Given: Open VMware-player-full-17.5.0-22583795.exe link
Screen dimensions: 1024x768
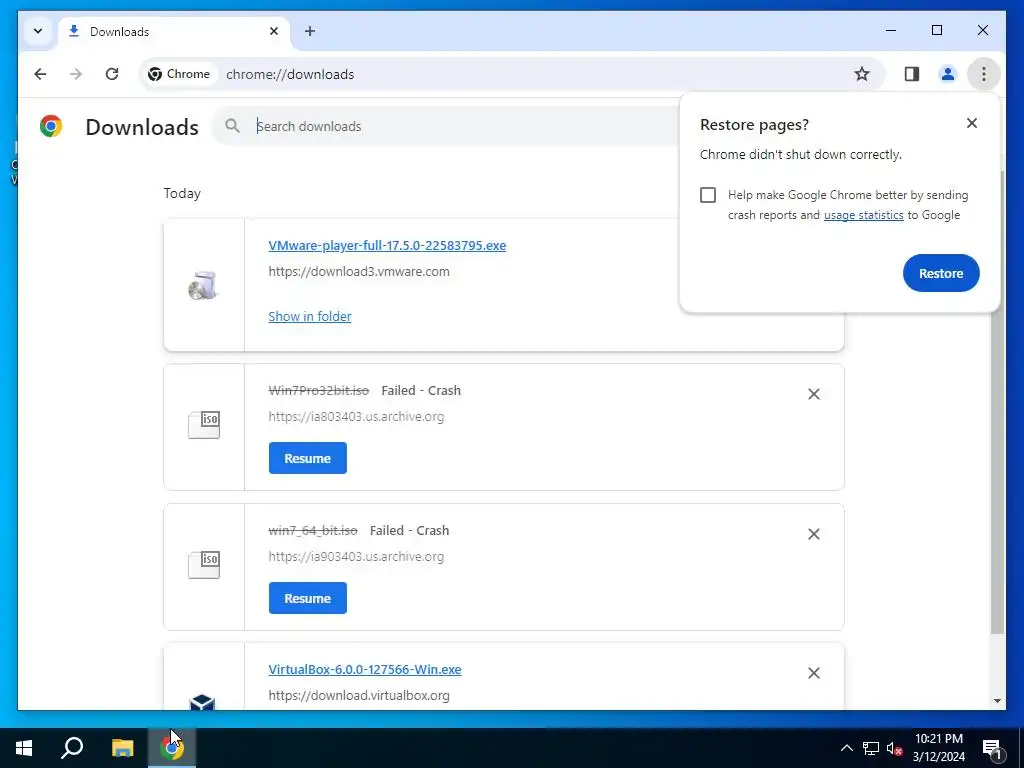Looking at the screenshot, I should (387, 246).
